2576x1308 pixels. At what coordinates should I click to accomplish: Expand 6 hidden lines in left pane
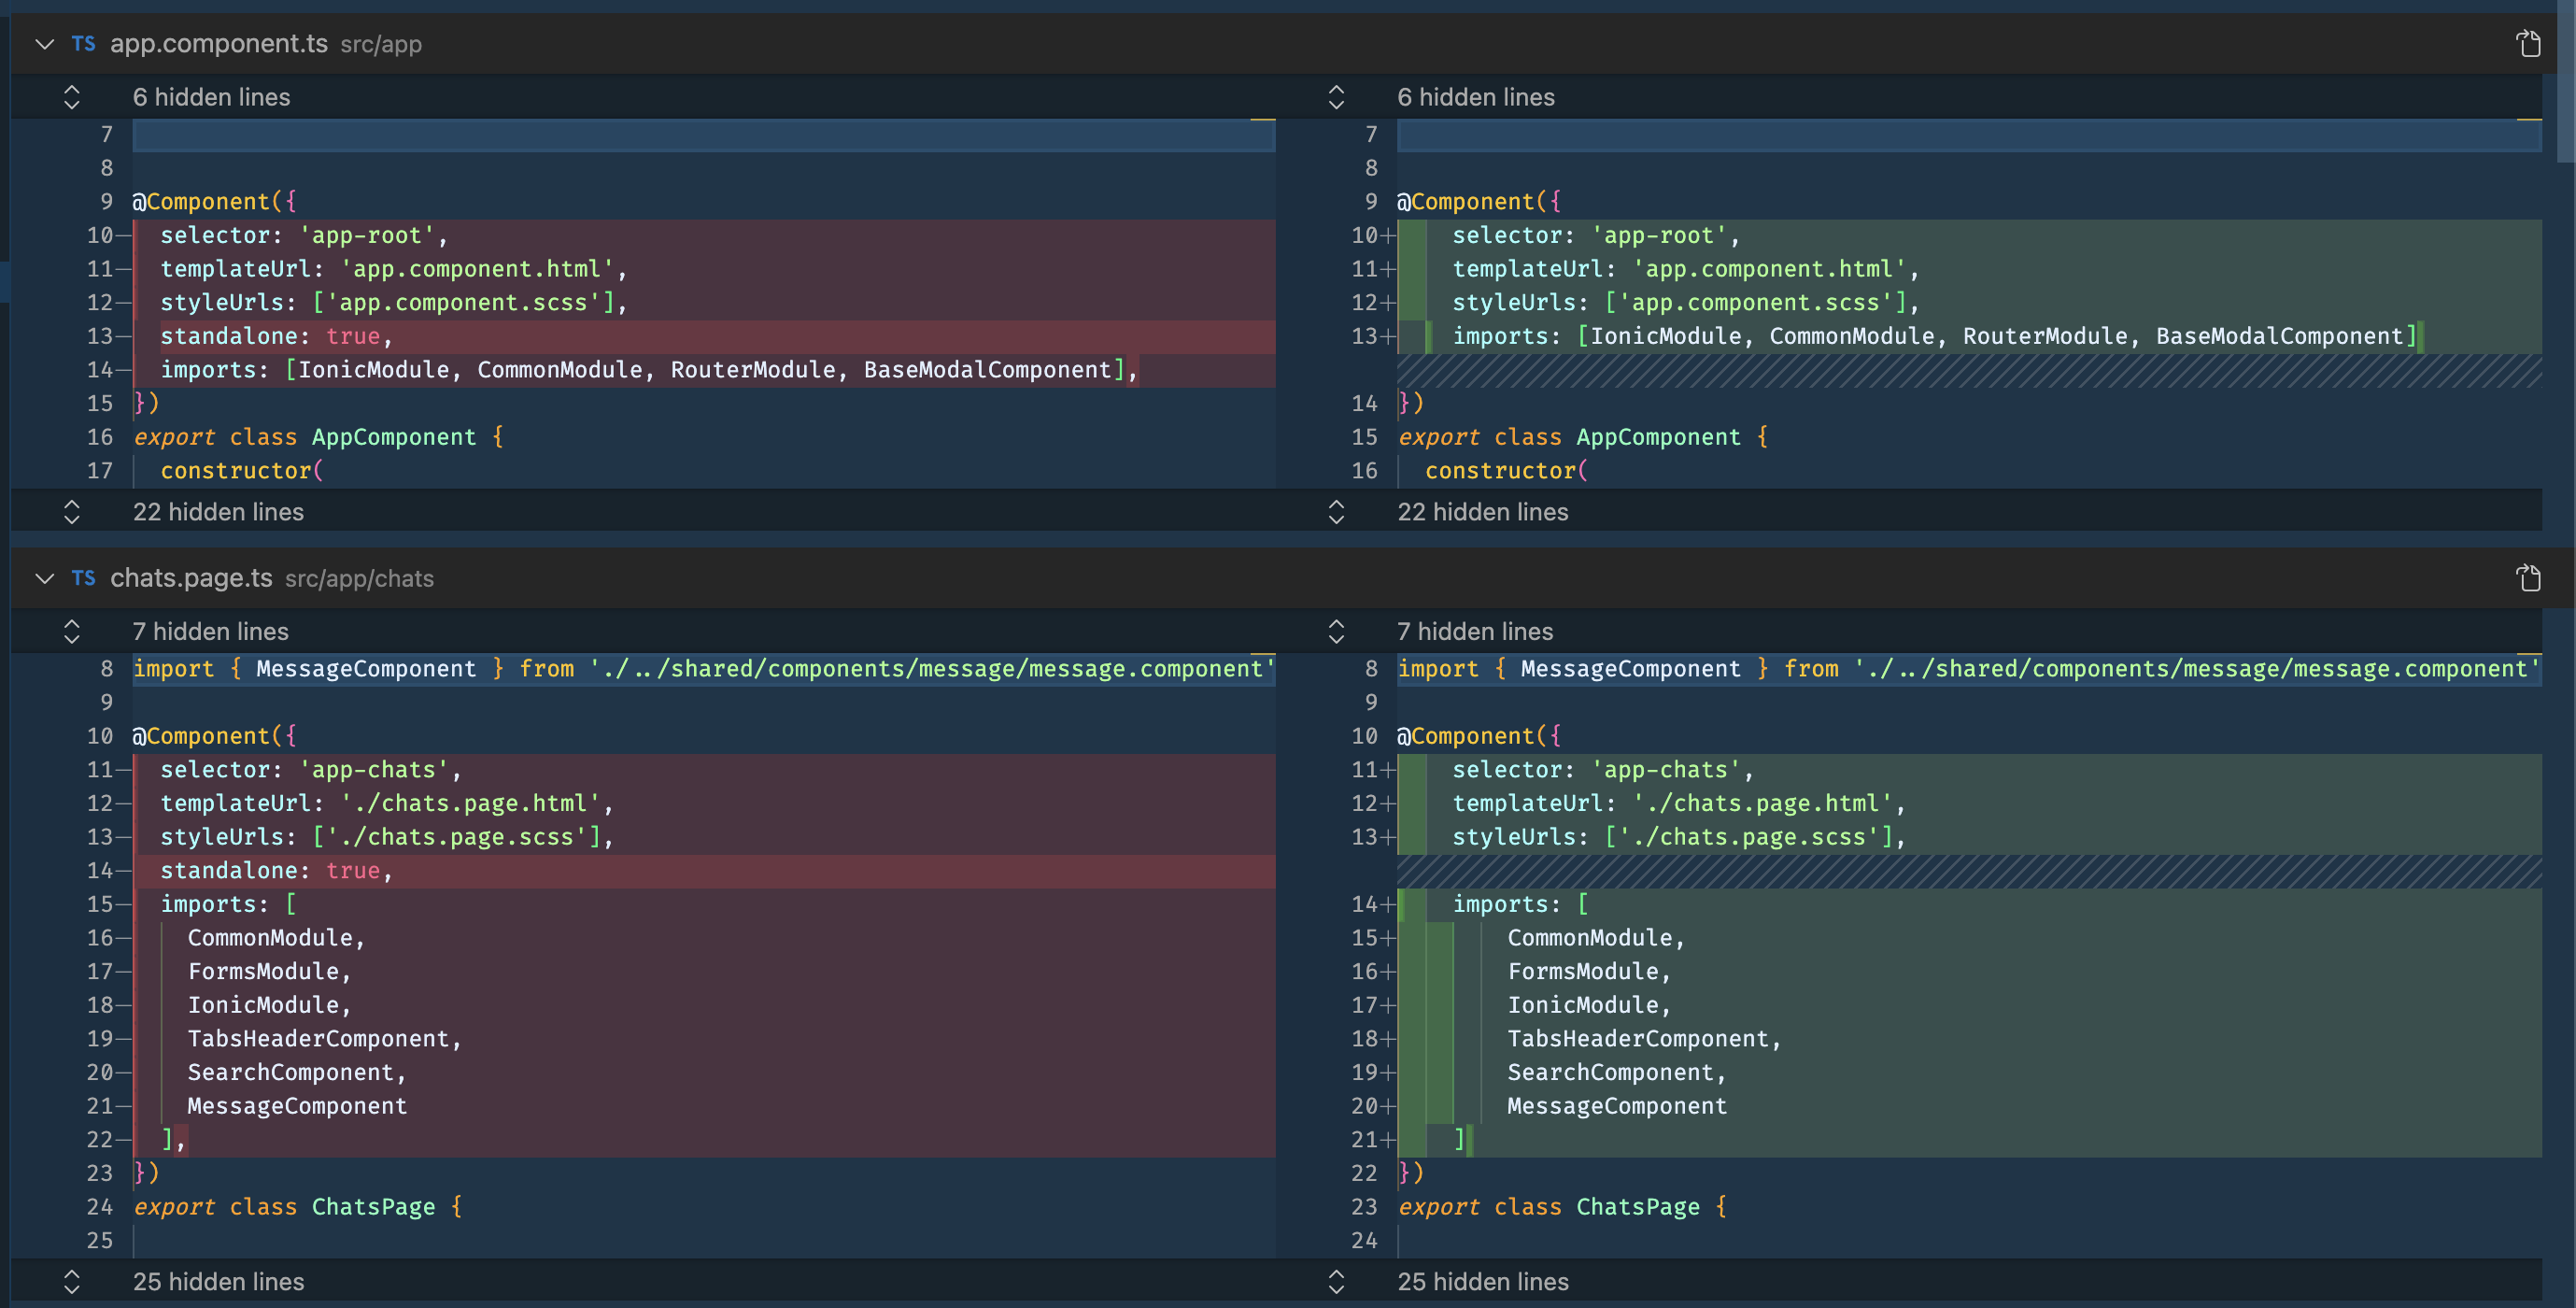[x=71, y=97]
